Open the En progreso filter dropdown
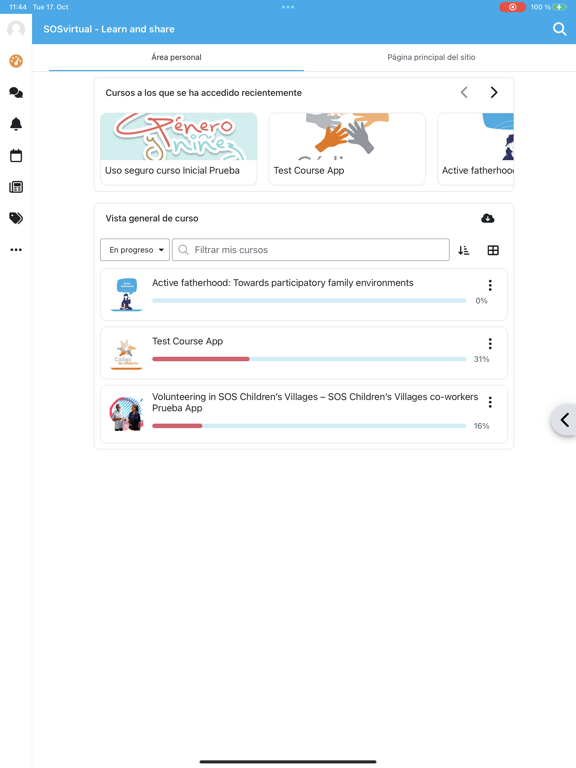The width and height of the screenshot is (576, 768). 135,250
